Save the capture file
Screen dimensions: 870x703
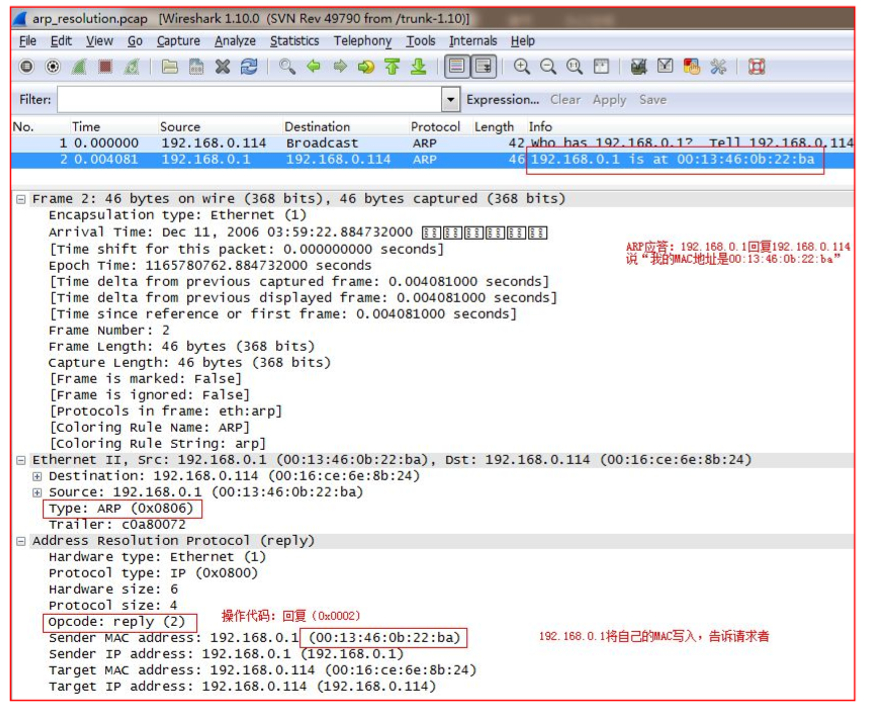point(196,67)
